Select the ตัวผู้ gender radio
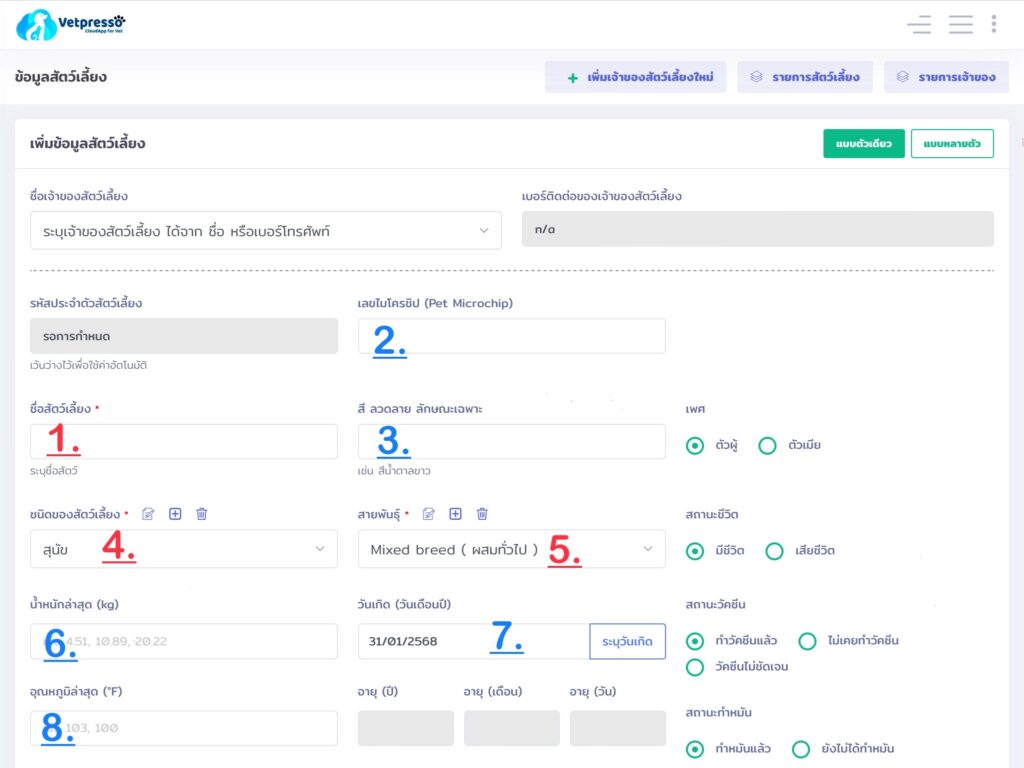Screen dimensions: 1024x768 pos(695,446)
